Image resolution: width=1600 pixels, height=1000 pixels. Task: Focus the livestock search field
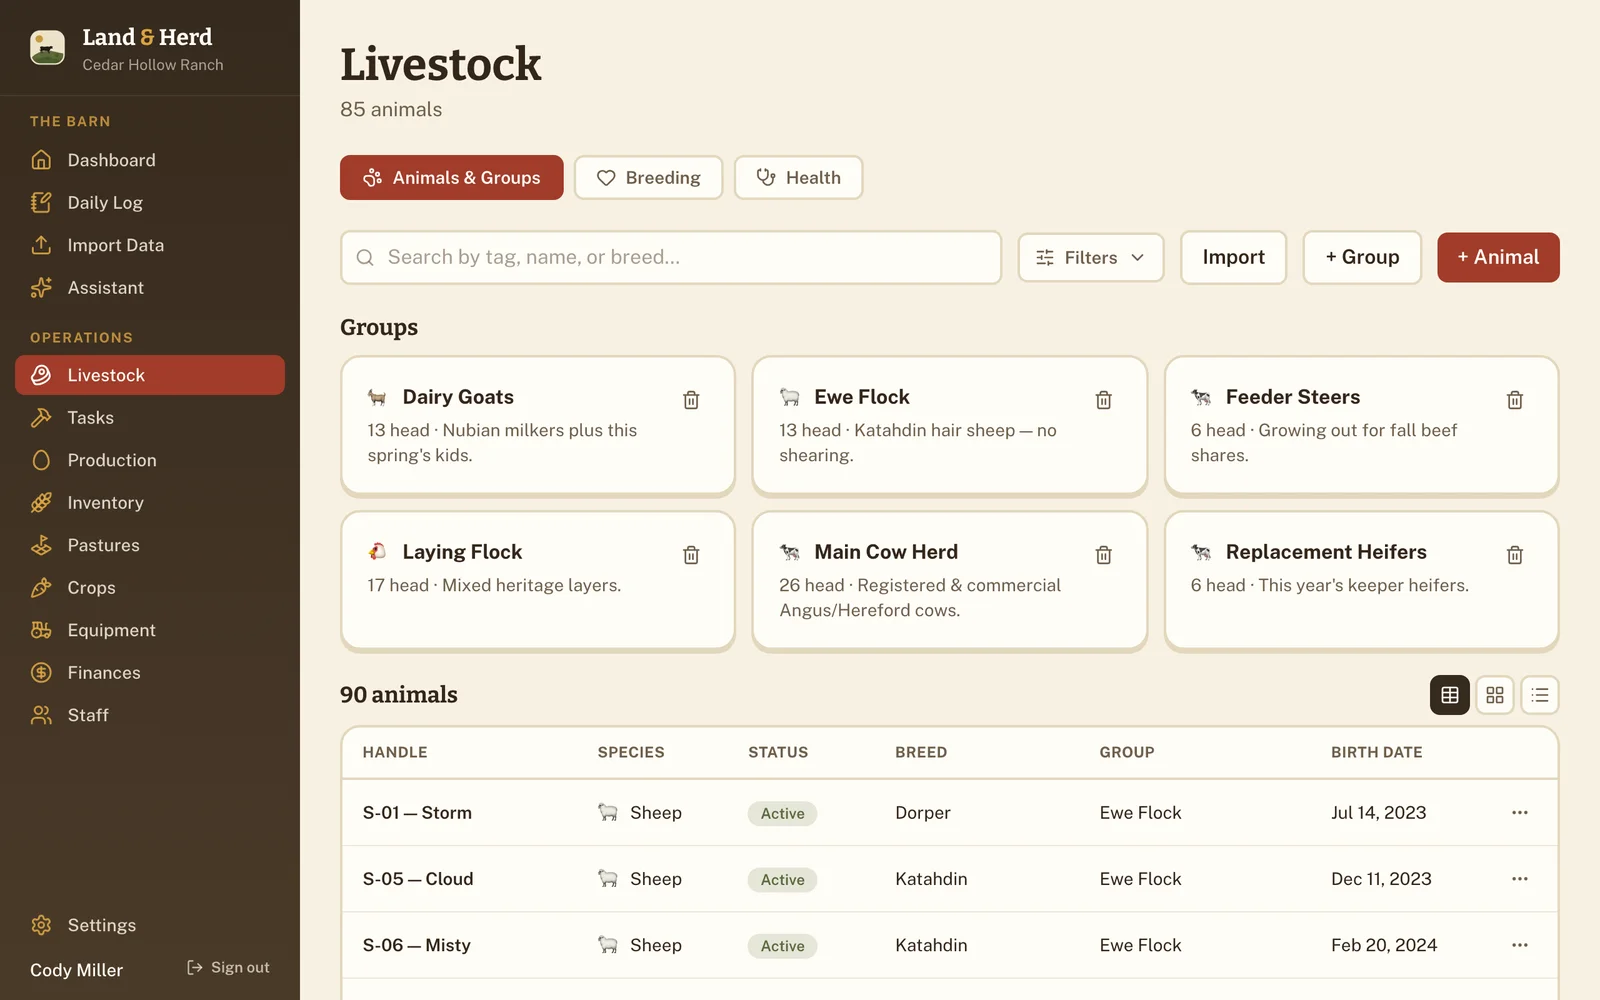coord(671,258)
